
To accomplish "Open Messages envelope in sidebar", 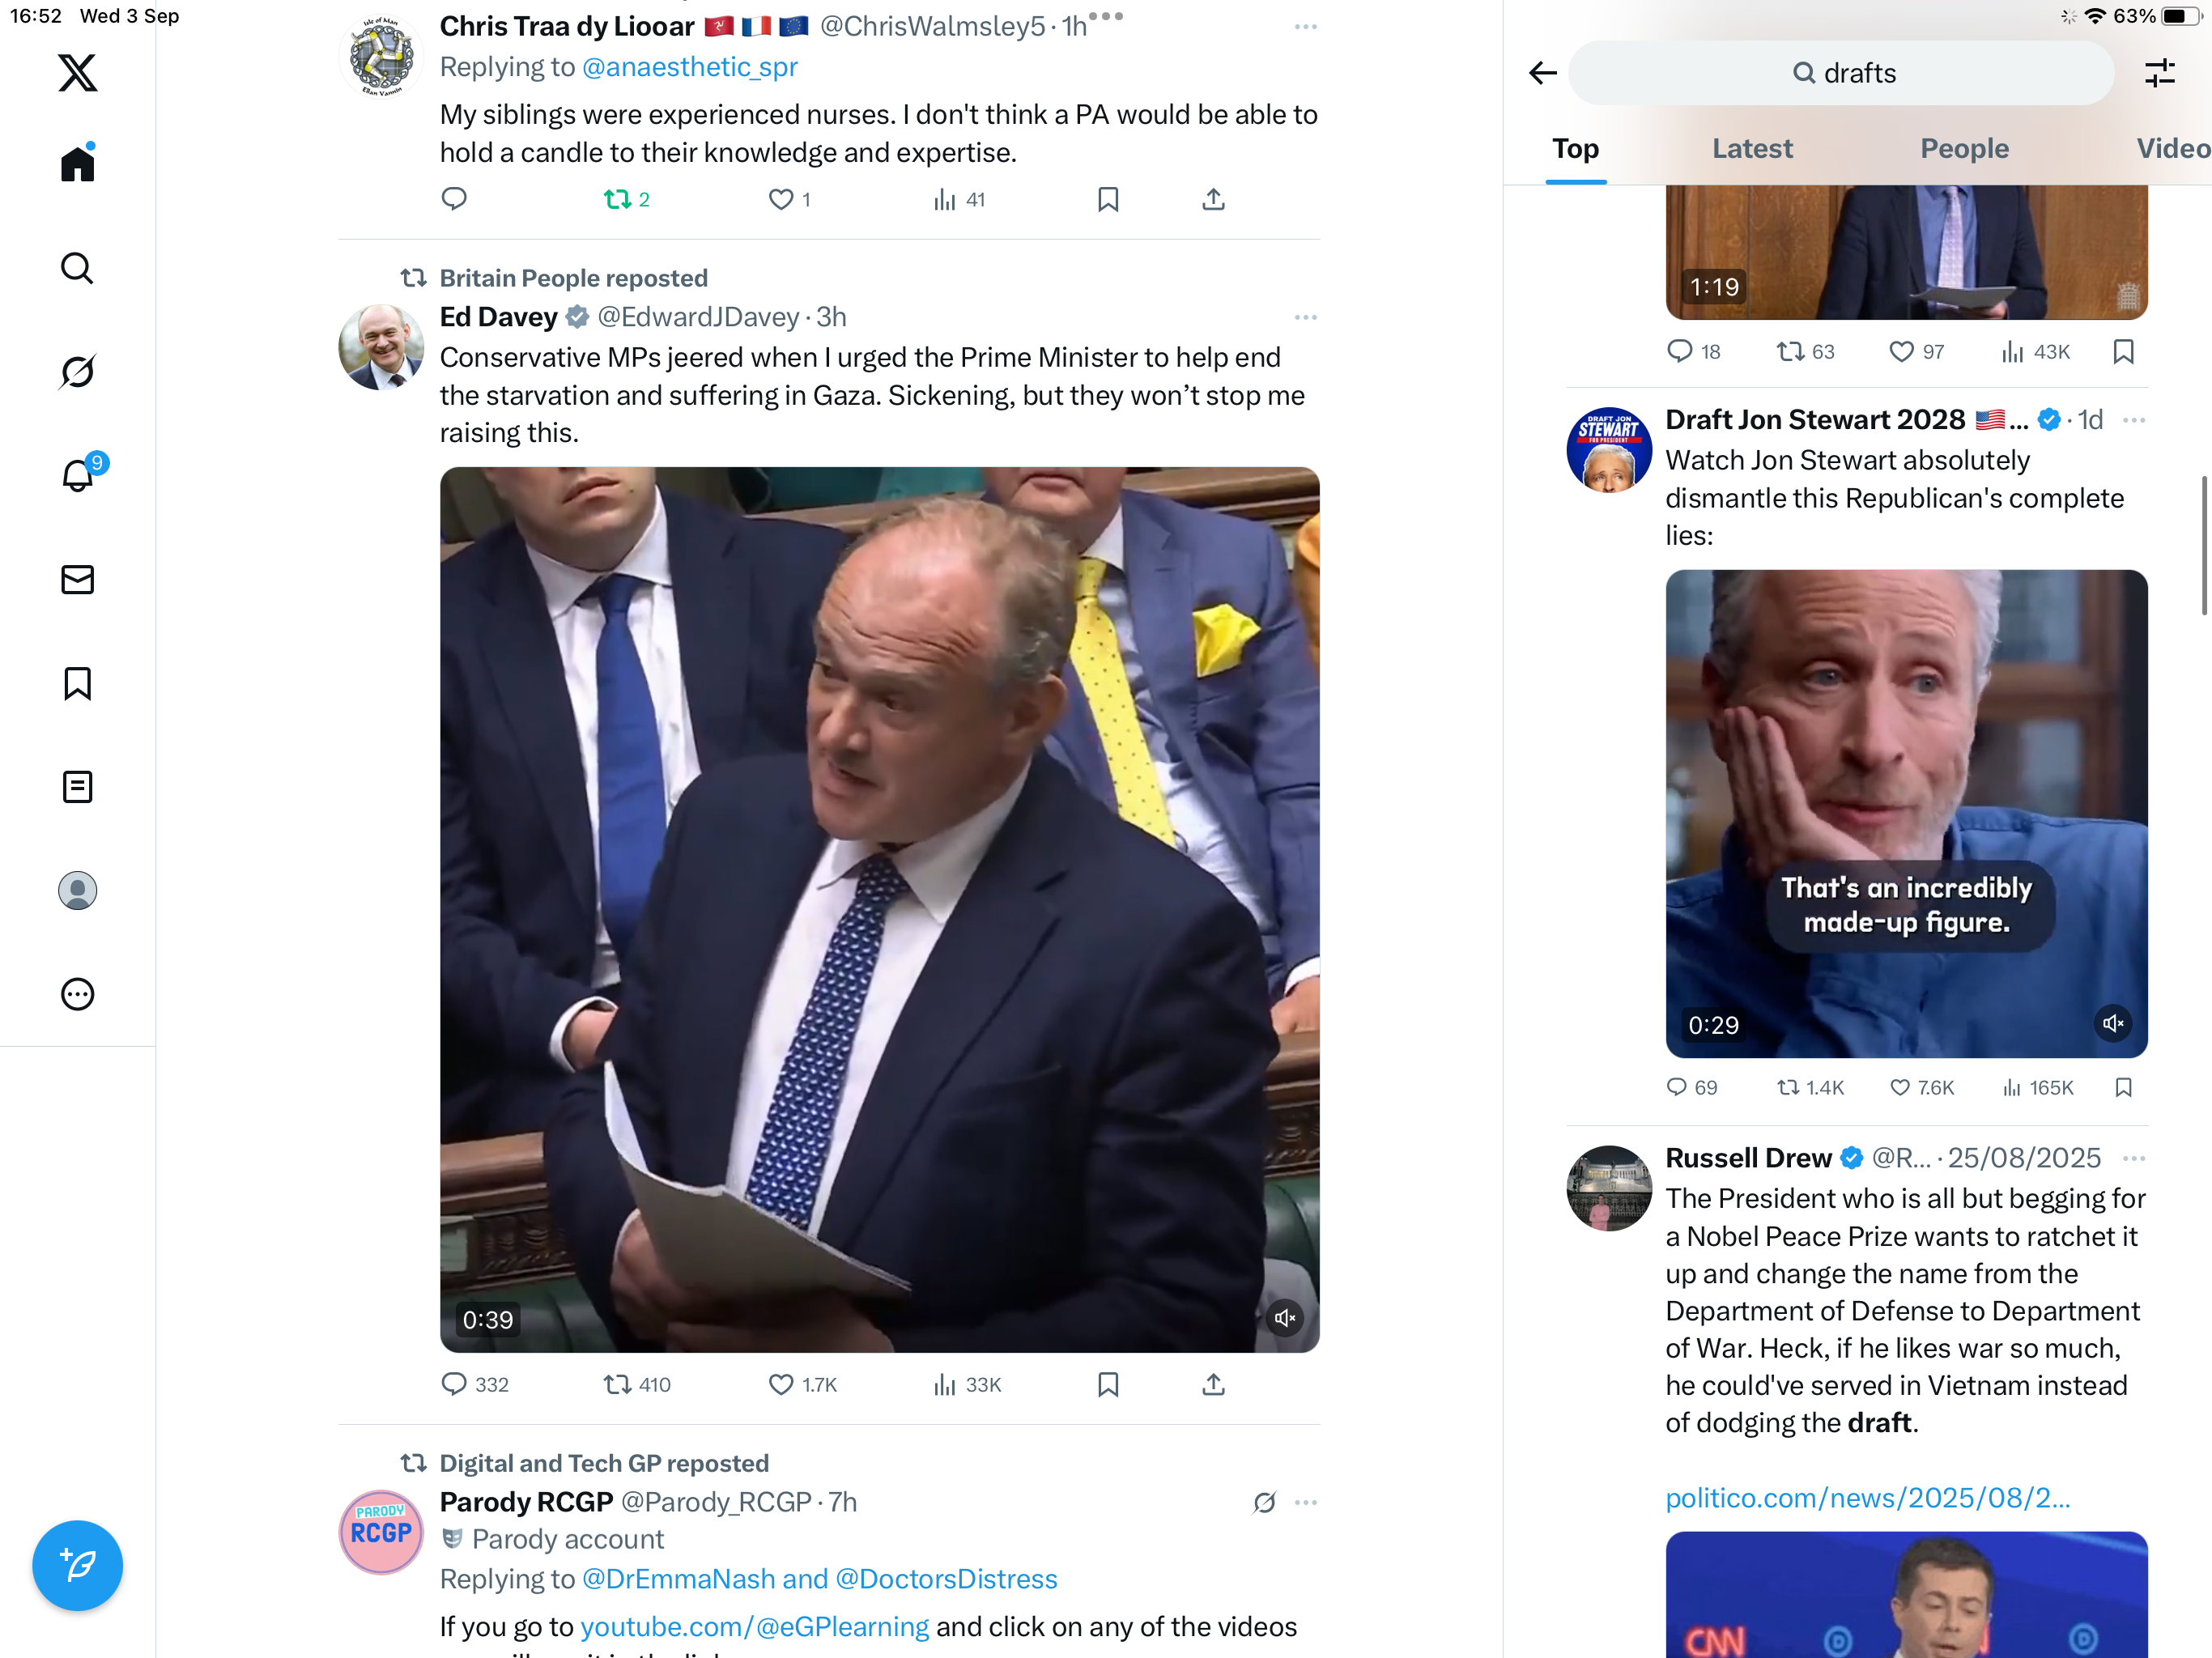I will tap(77, 579).
